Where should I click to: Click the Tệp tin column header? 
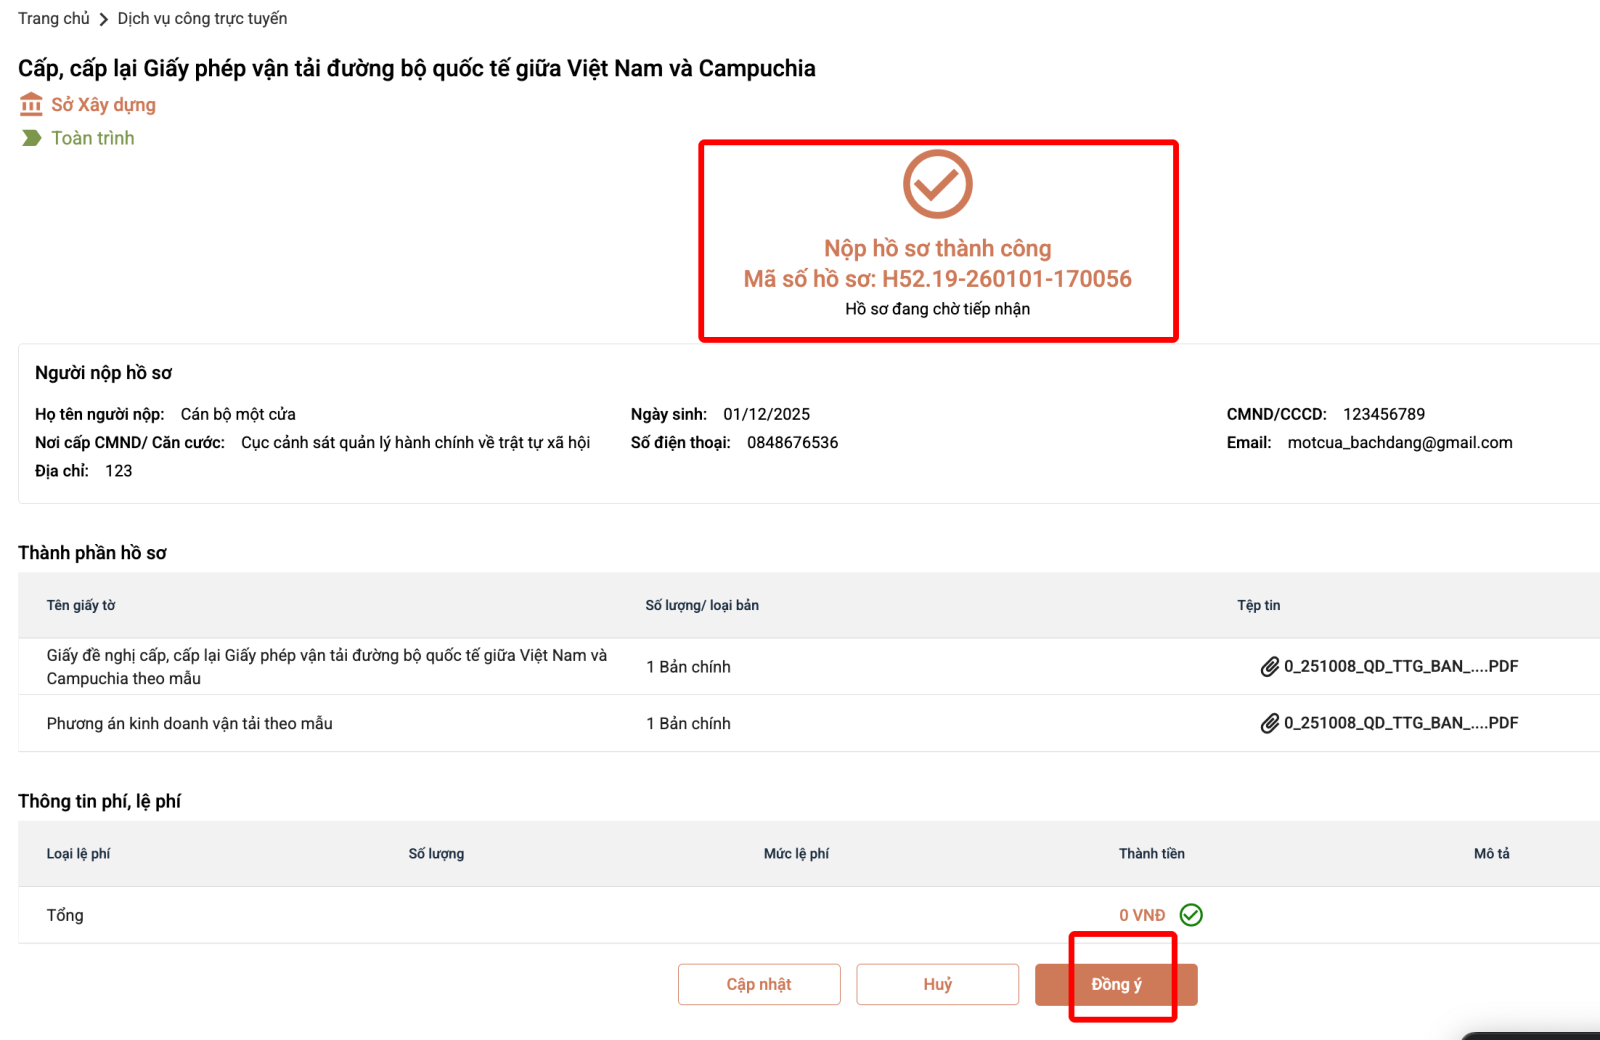click(x=1258, y=605)
